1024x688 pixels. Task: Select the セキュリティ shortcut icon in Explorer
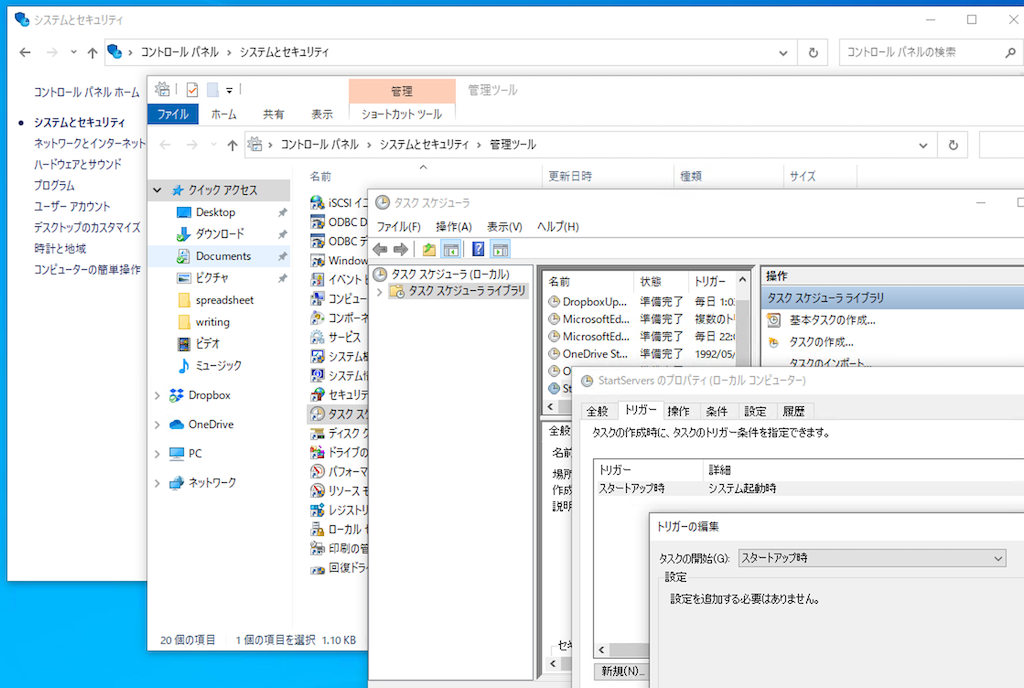(x=317, y=394)
